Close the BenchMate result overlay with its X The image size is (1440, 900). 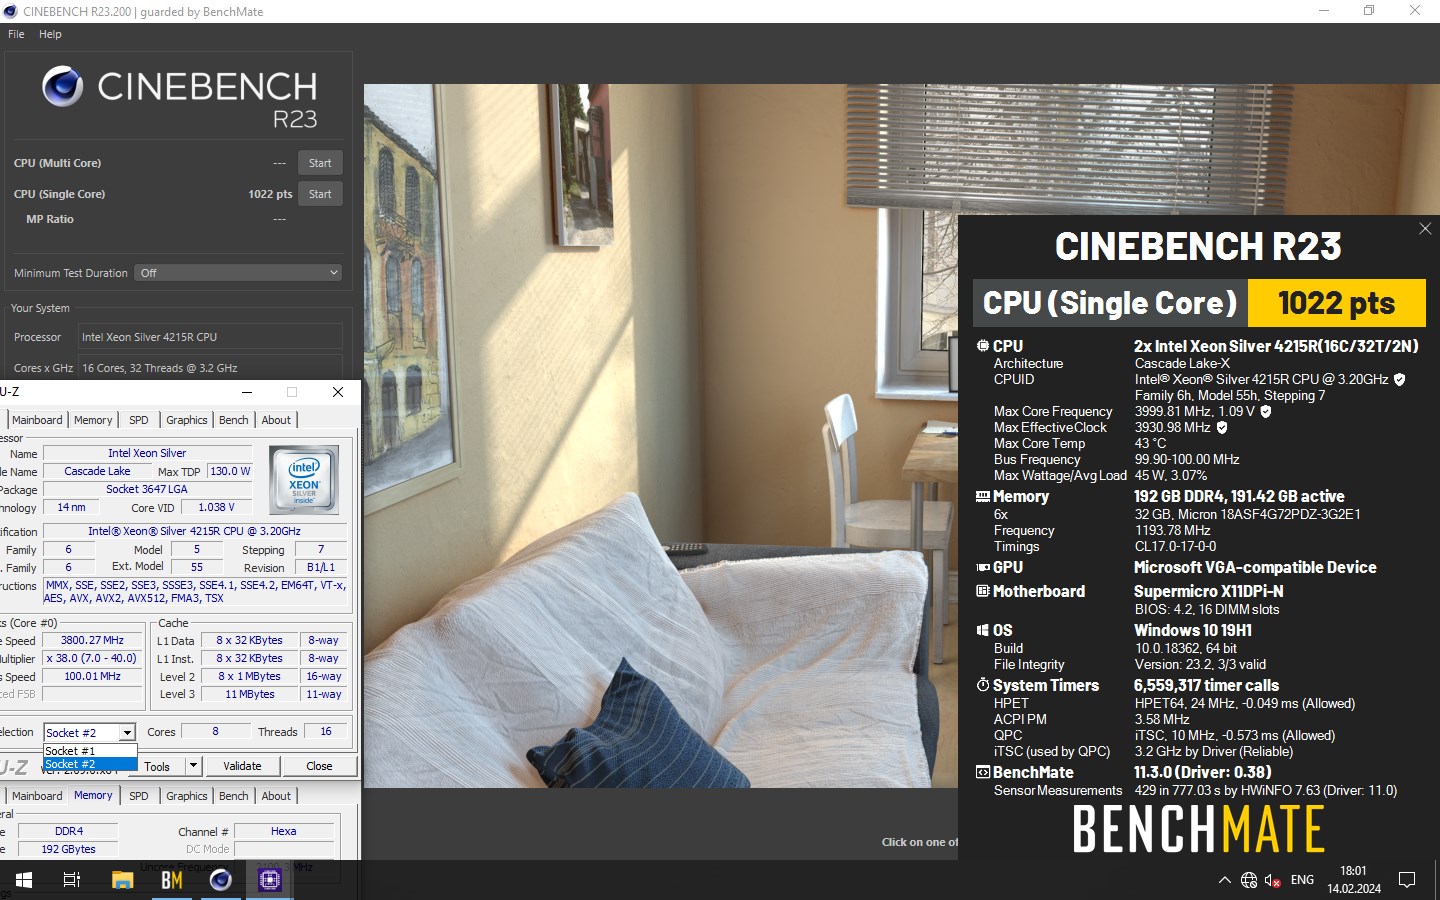[1425, 229]
